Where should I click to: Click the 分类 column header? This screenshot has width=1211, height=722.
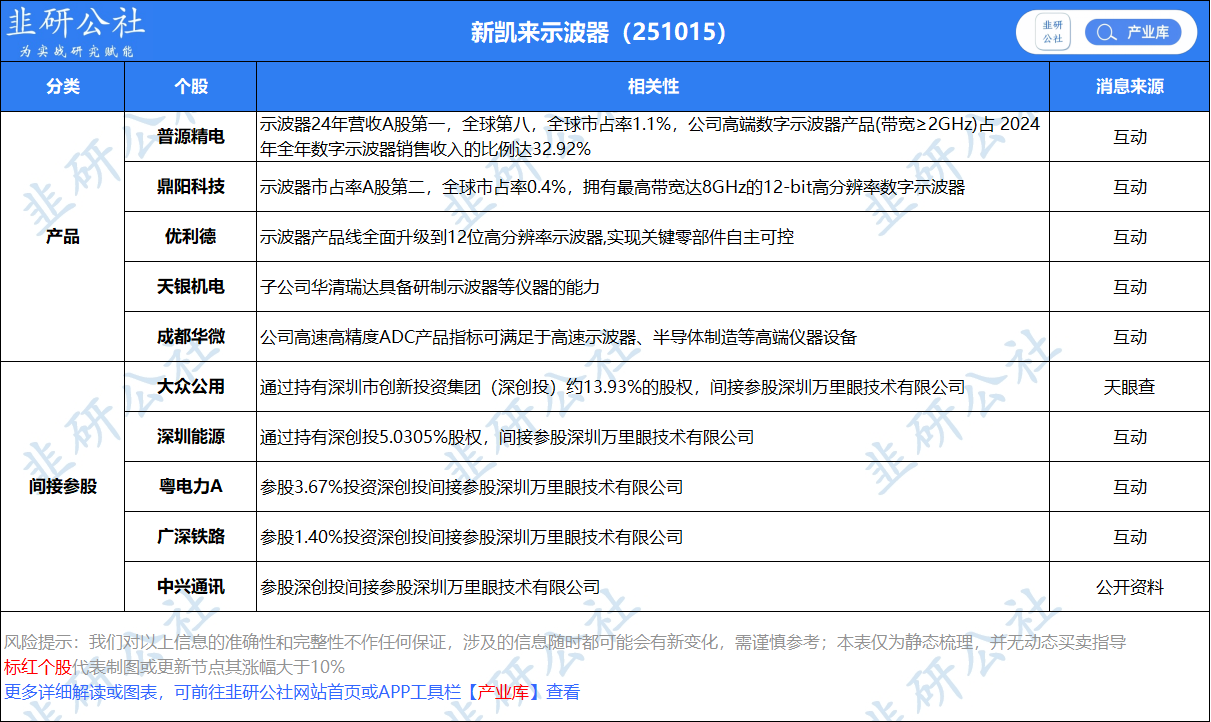(62, 87)
